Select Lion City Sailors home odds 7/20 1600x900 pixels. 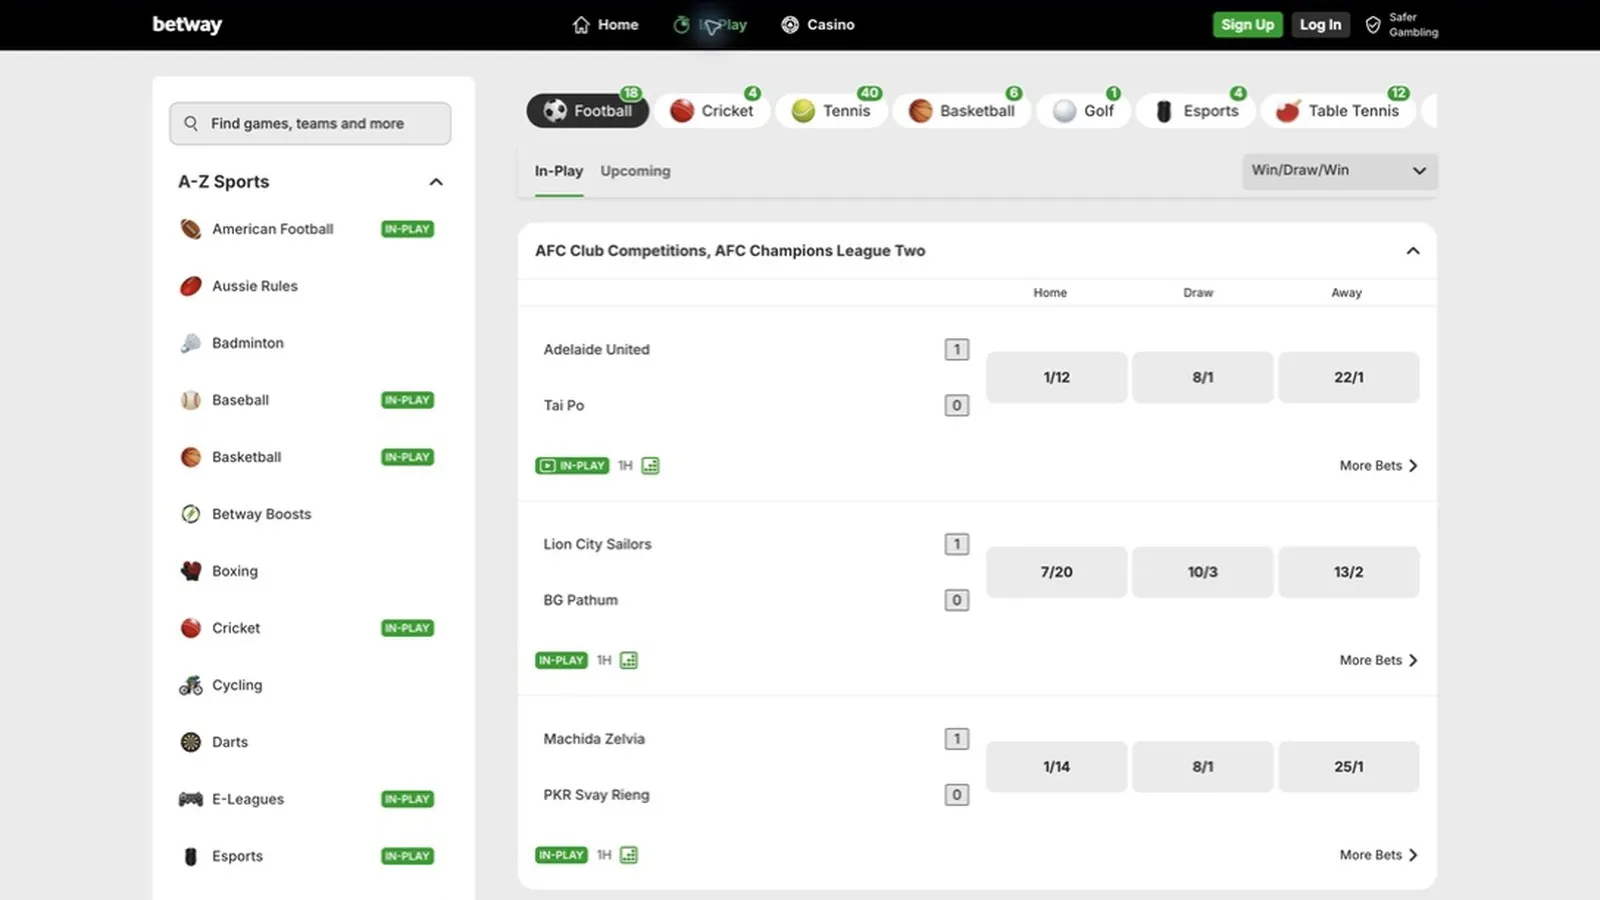[x=1056, y=572]
